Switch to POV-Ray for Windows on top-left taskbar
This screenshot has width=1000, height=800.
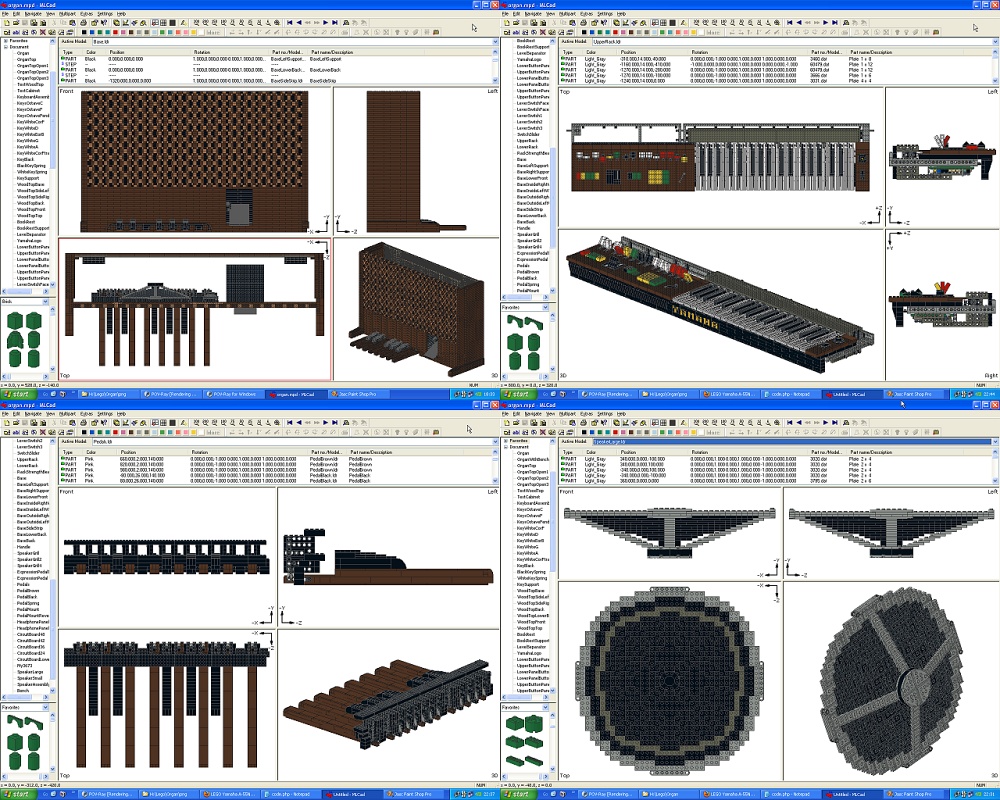pos(234,394)
